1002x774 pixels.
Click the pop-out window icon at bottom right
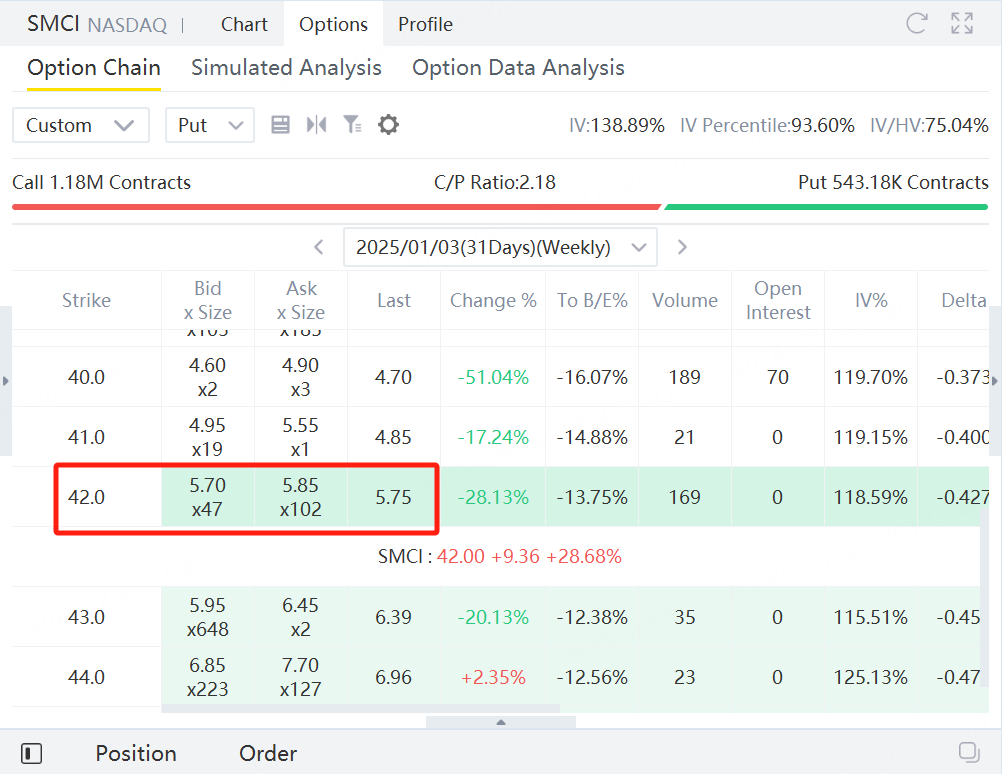pos(968,752)
